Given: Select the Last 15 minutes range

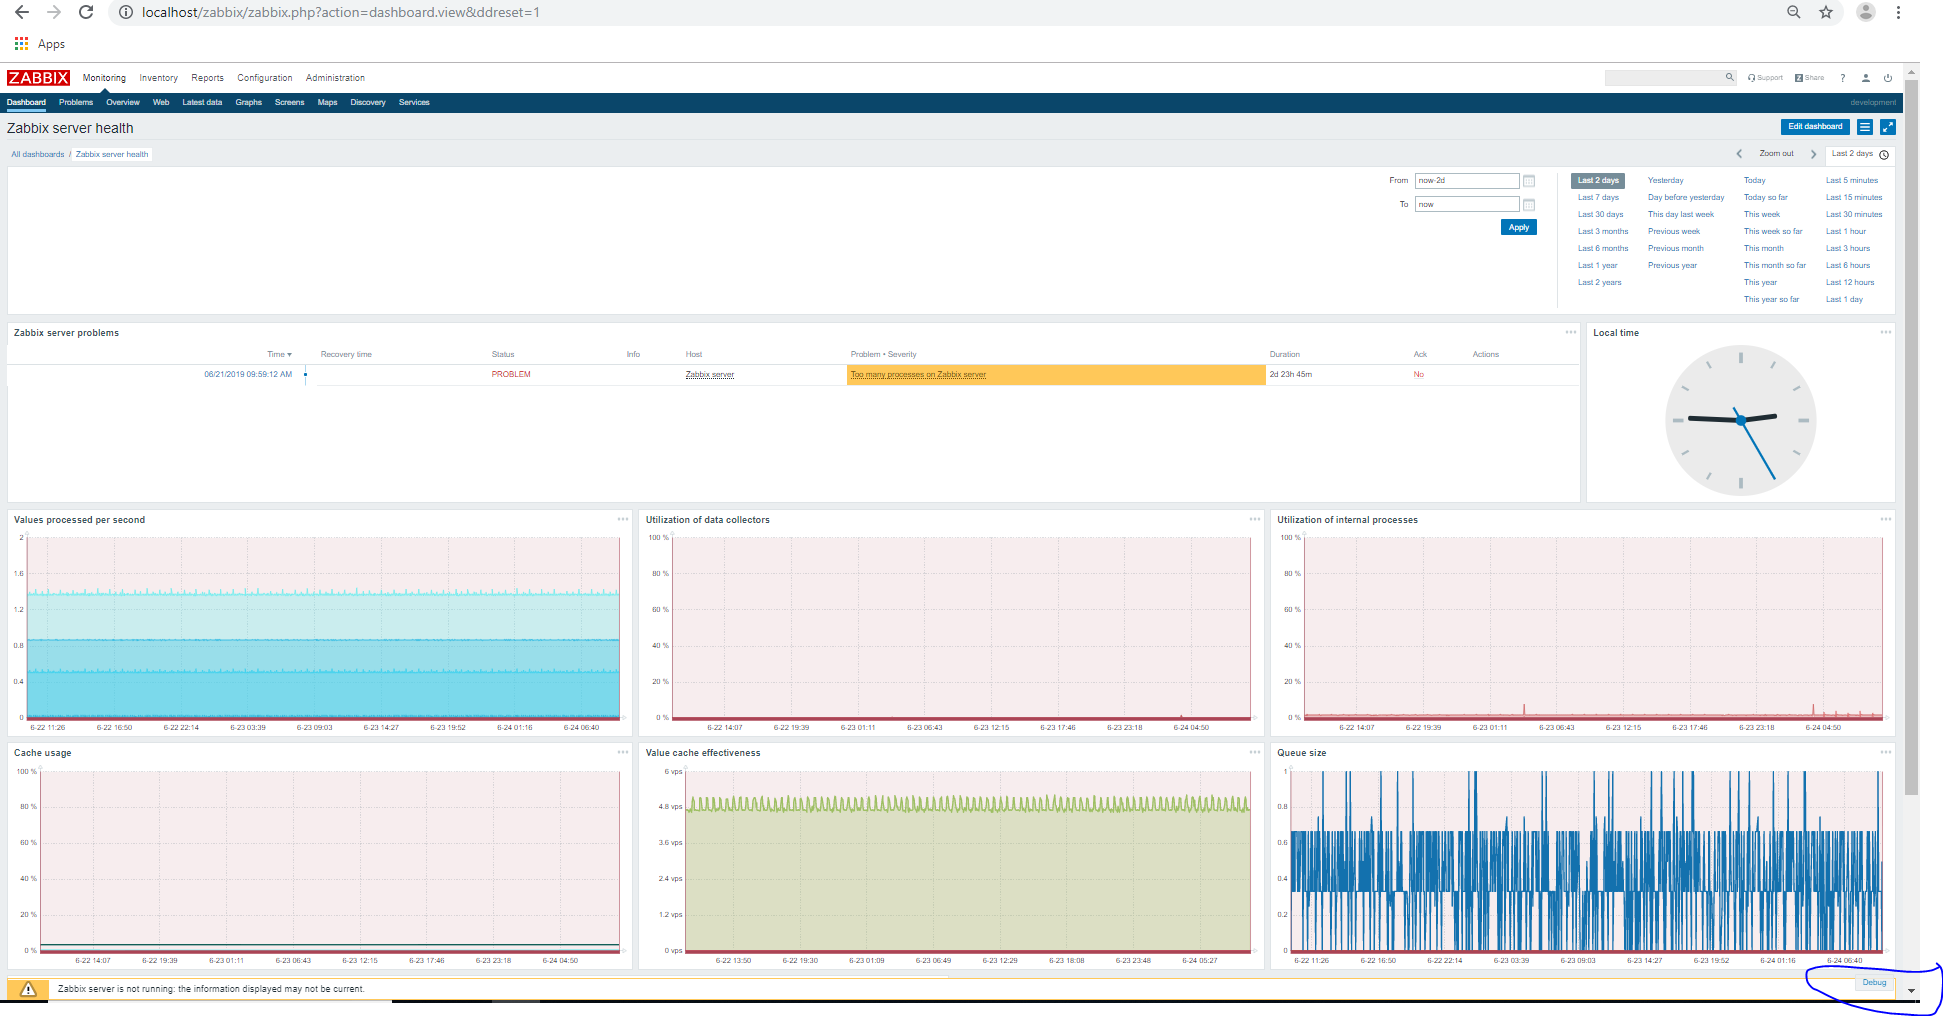Looking at the screenshot, I should point(1854,198).
